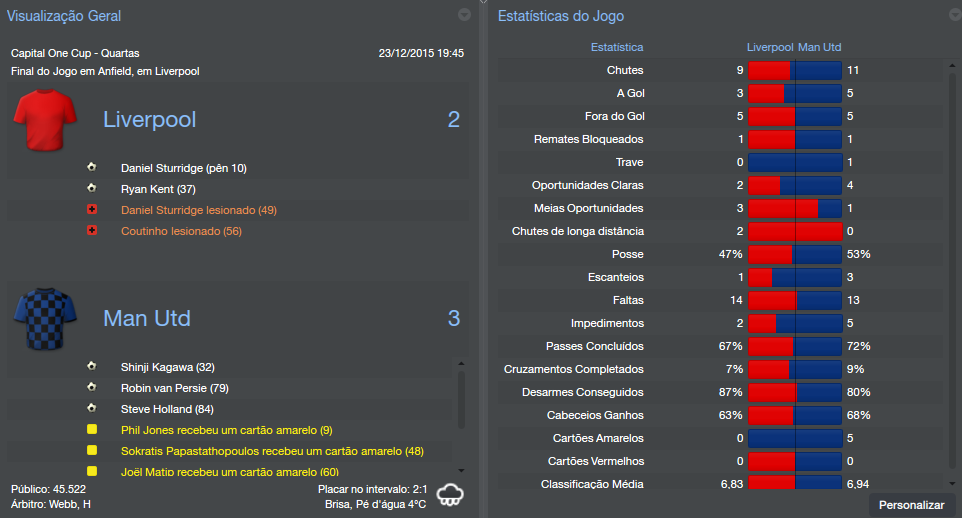Click the Liverpool red shirt icon
This screenshot has width=962, height=518.
[46, 119]
